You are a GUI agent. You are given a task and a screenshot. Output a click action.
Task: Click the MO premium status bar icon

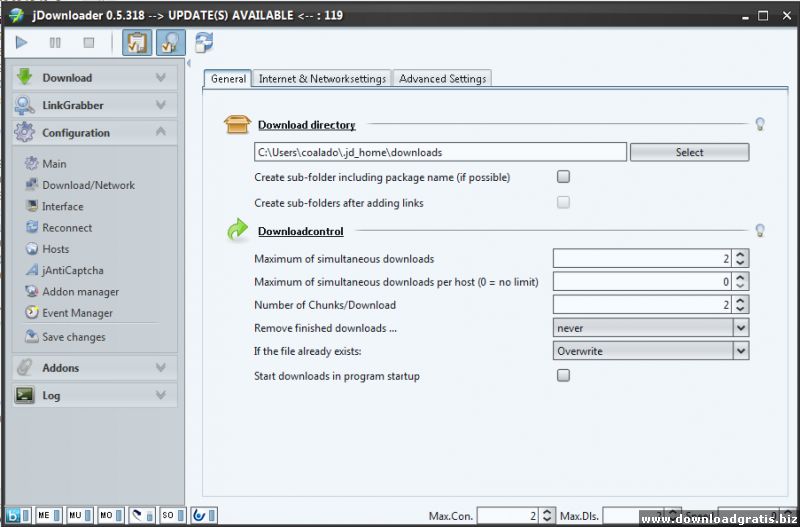pos(111,515)
